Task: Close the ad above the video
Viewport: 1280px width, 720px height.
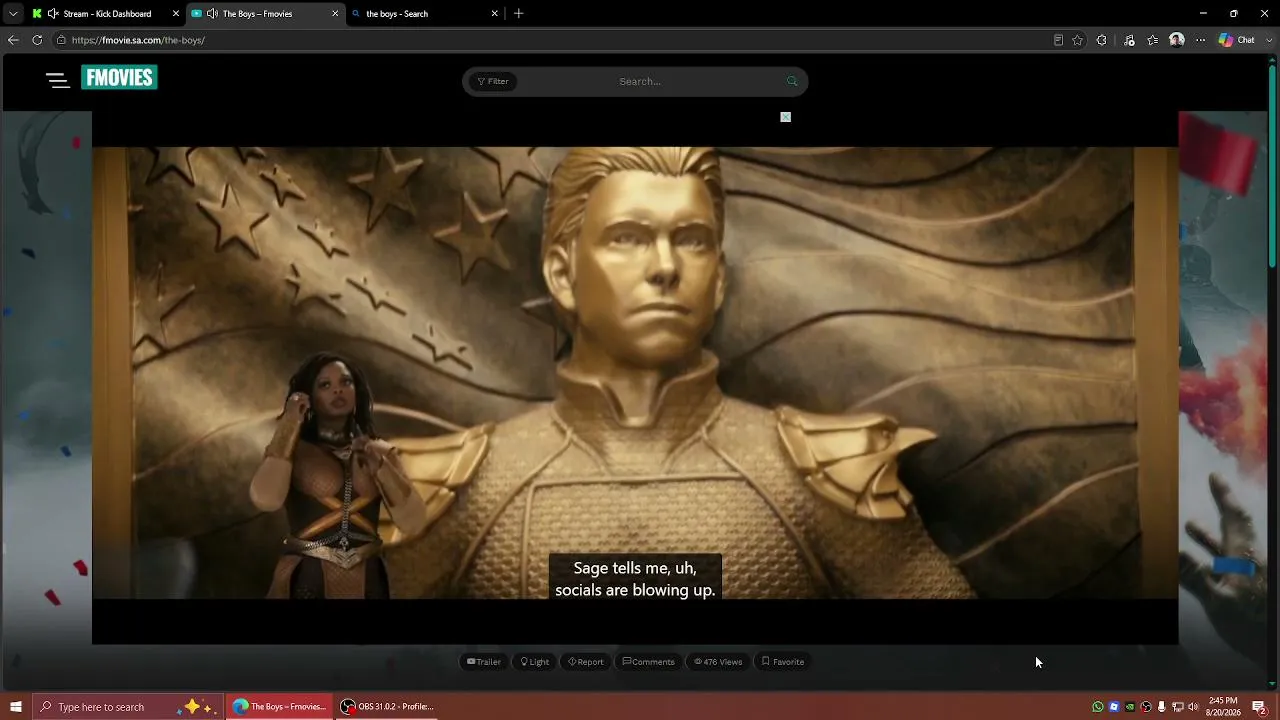Action: click(786, 117)
